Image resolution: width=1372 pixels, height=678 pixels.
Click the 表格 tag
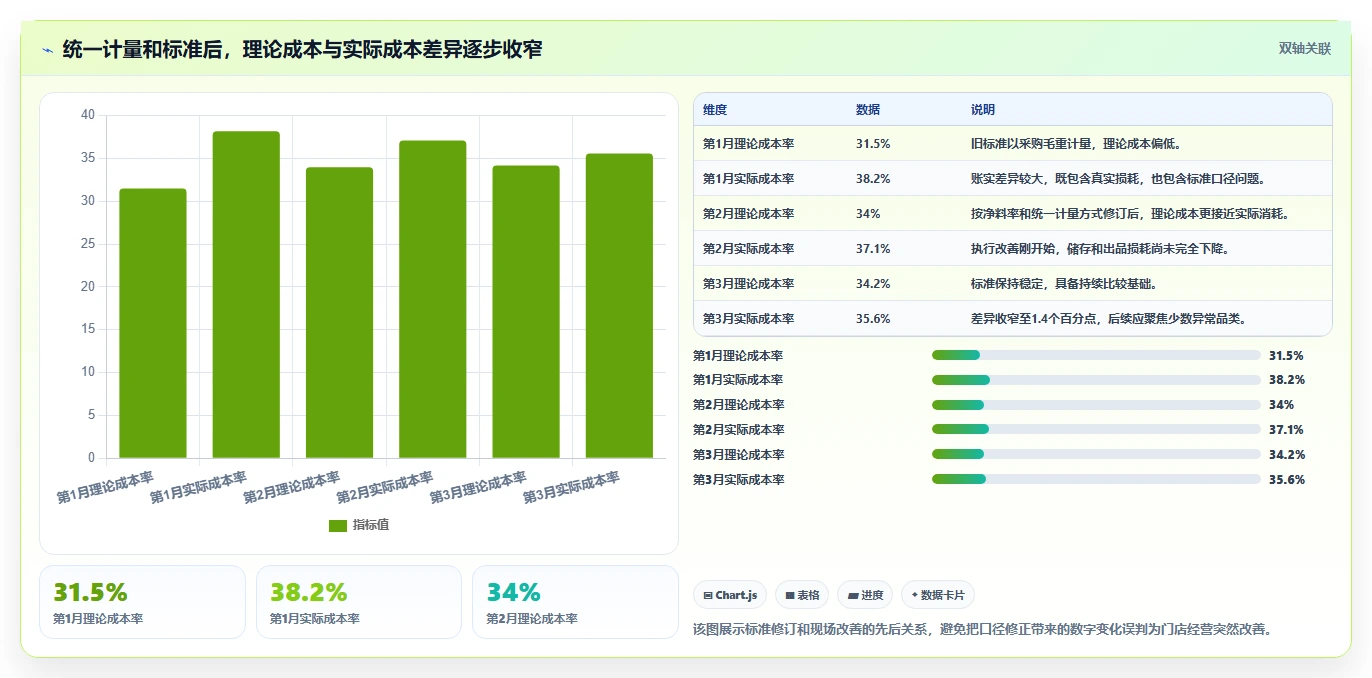tap(802, 595)
